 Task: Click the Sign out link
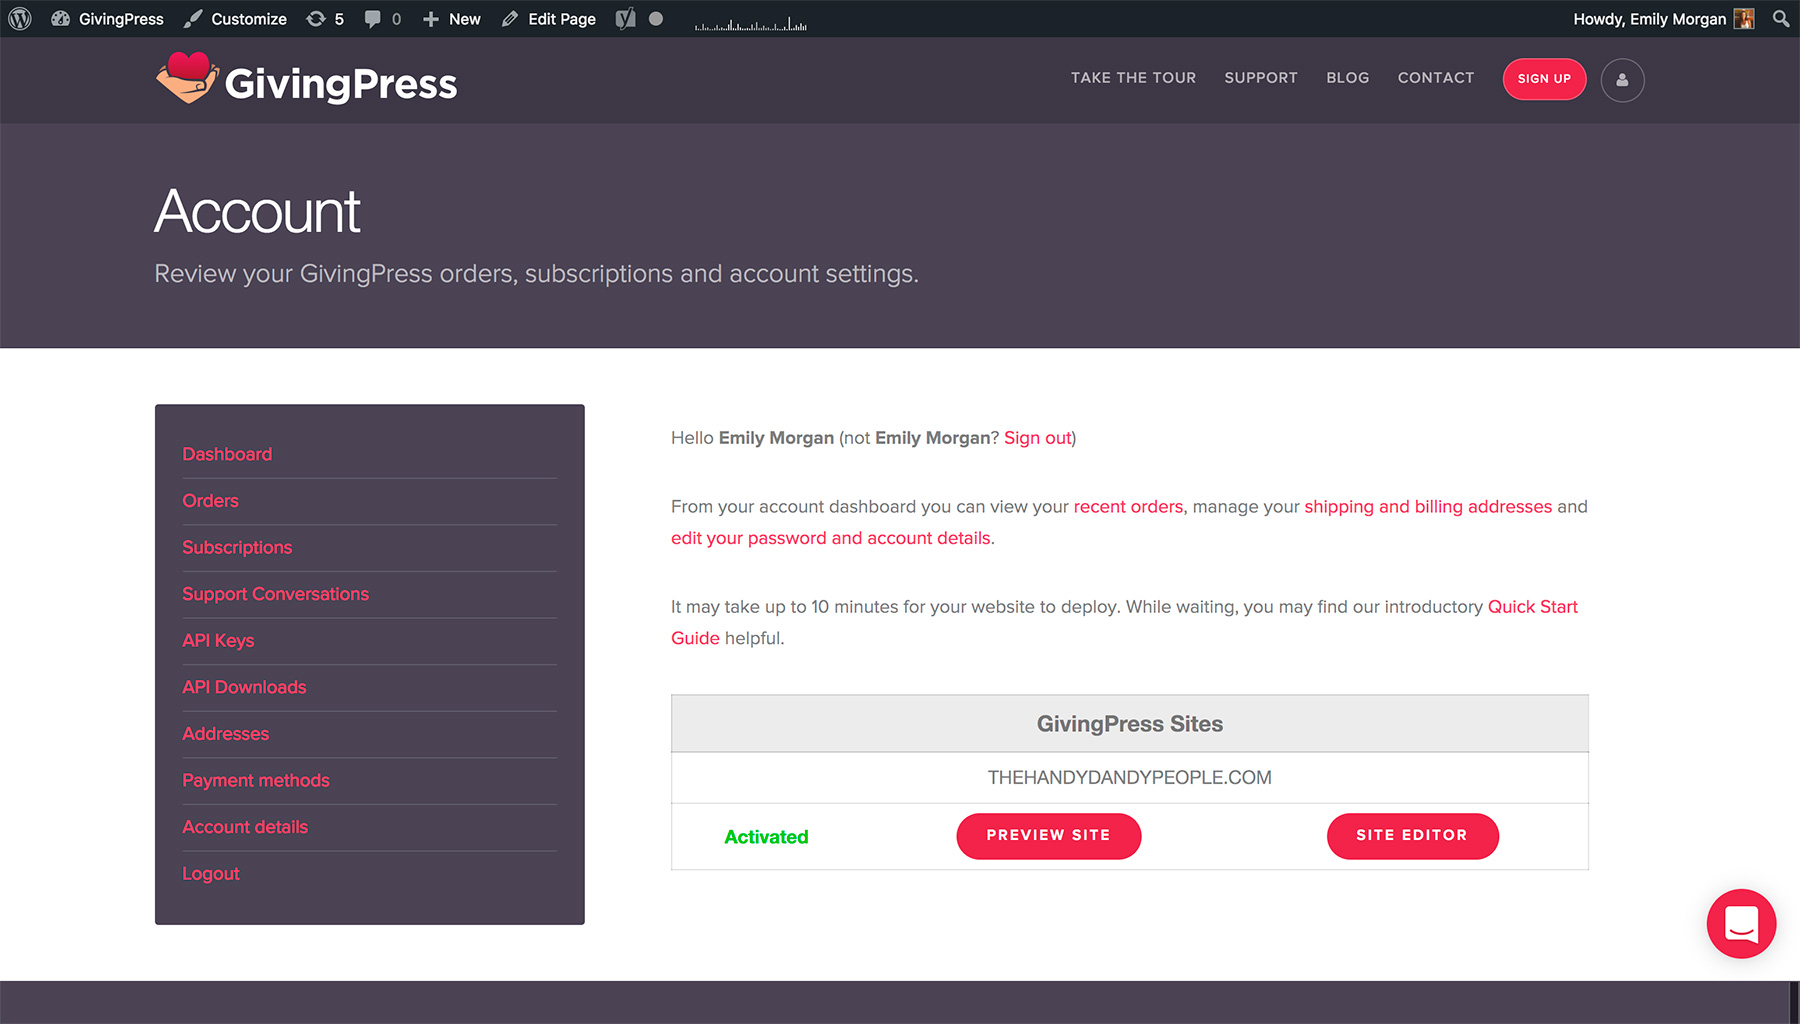click(x=1037, y=438)
